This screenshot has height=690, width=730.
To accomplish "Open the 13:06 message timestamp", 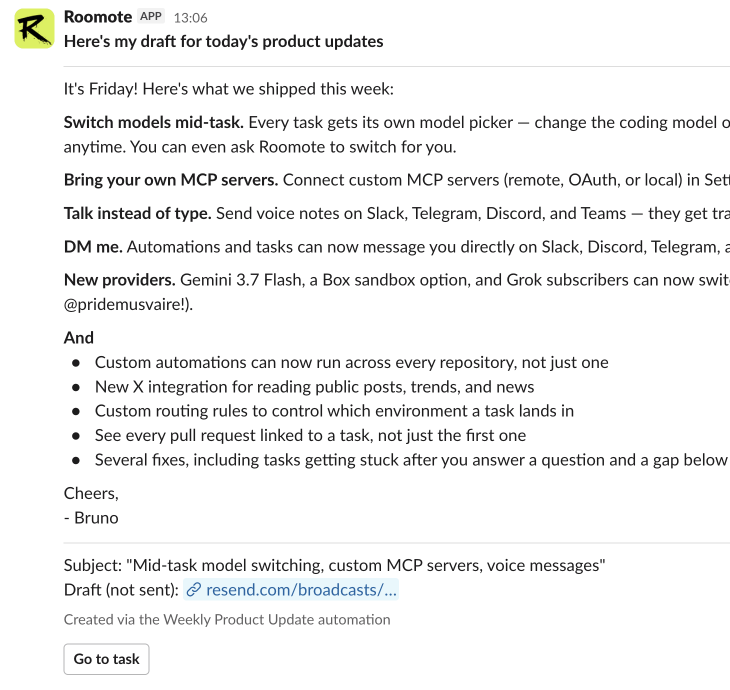I will tap(190, 18).
